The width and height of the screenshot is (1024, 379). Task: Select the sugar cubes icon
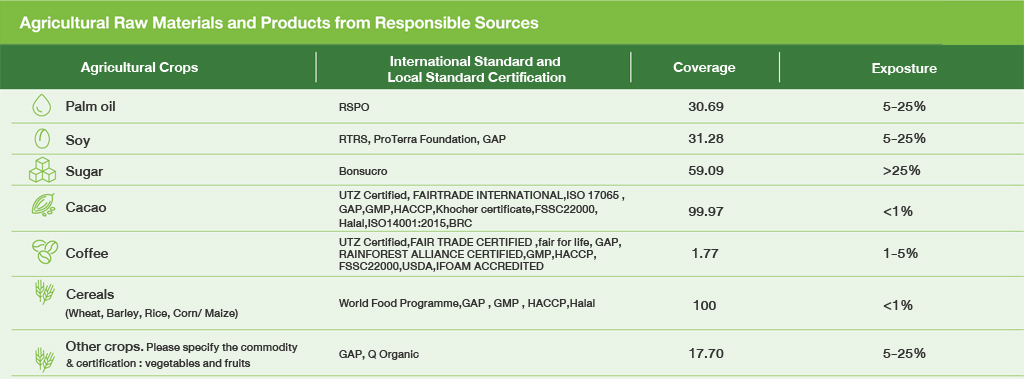coord(42,171)
